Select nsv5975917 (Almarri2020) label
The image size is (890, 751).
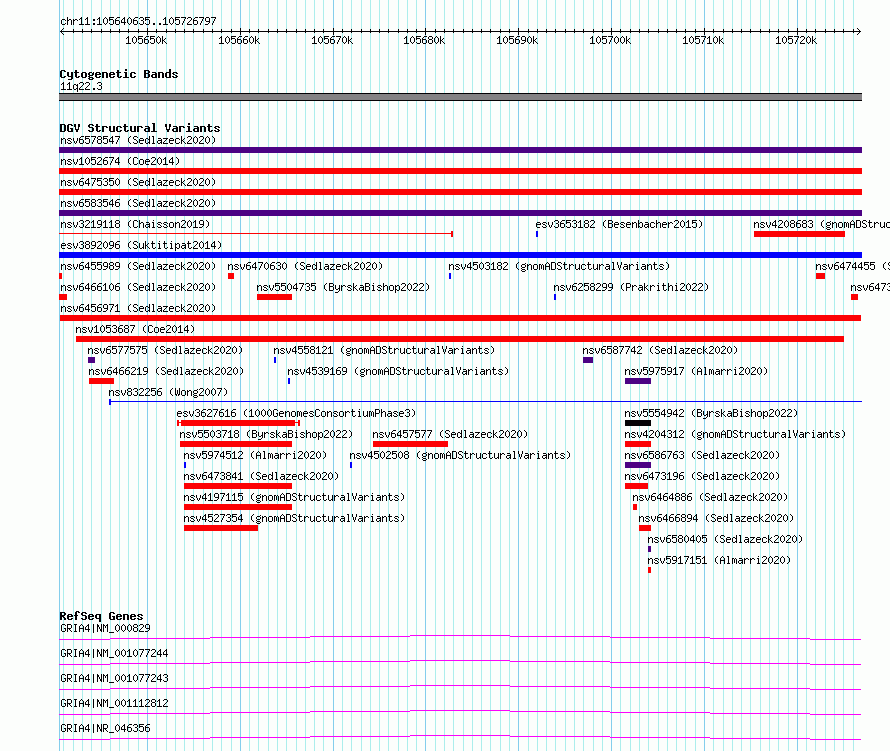[696, 371]
